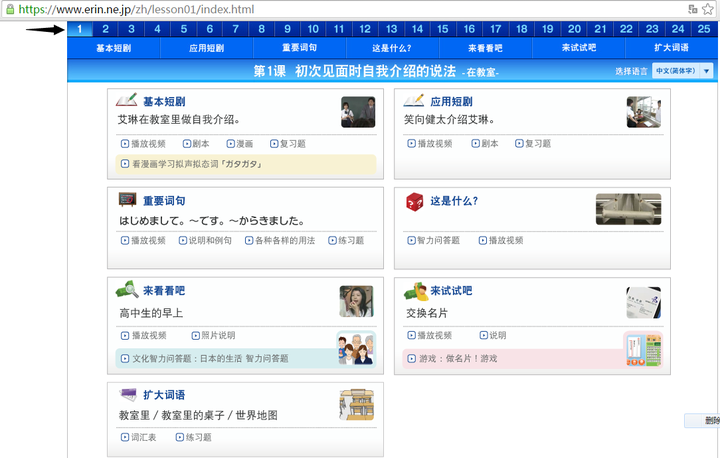Click 播放视频 under 重要词句
Screen dimensions: 720x458
click(143, 240)
